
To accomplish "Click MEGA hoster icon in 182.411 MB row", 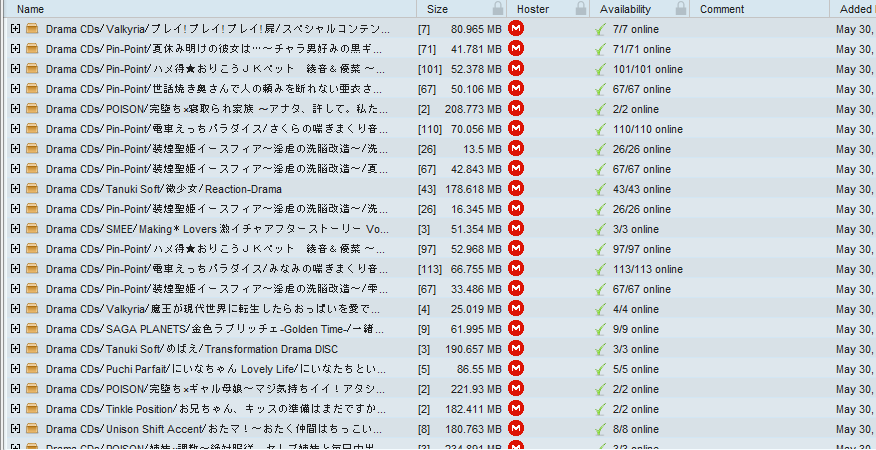I will point(516,409).
